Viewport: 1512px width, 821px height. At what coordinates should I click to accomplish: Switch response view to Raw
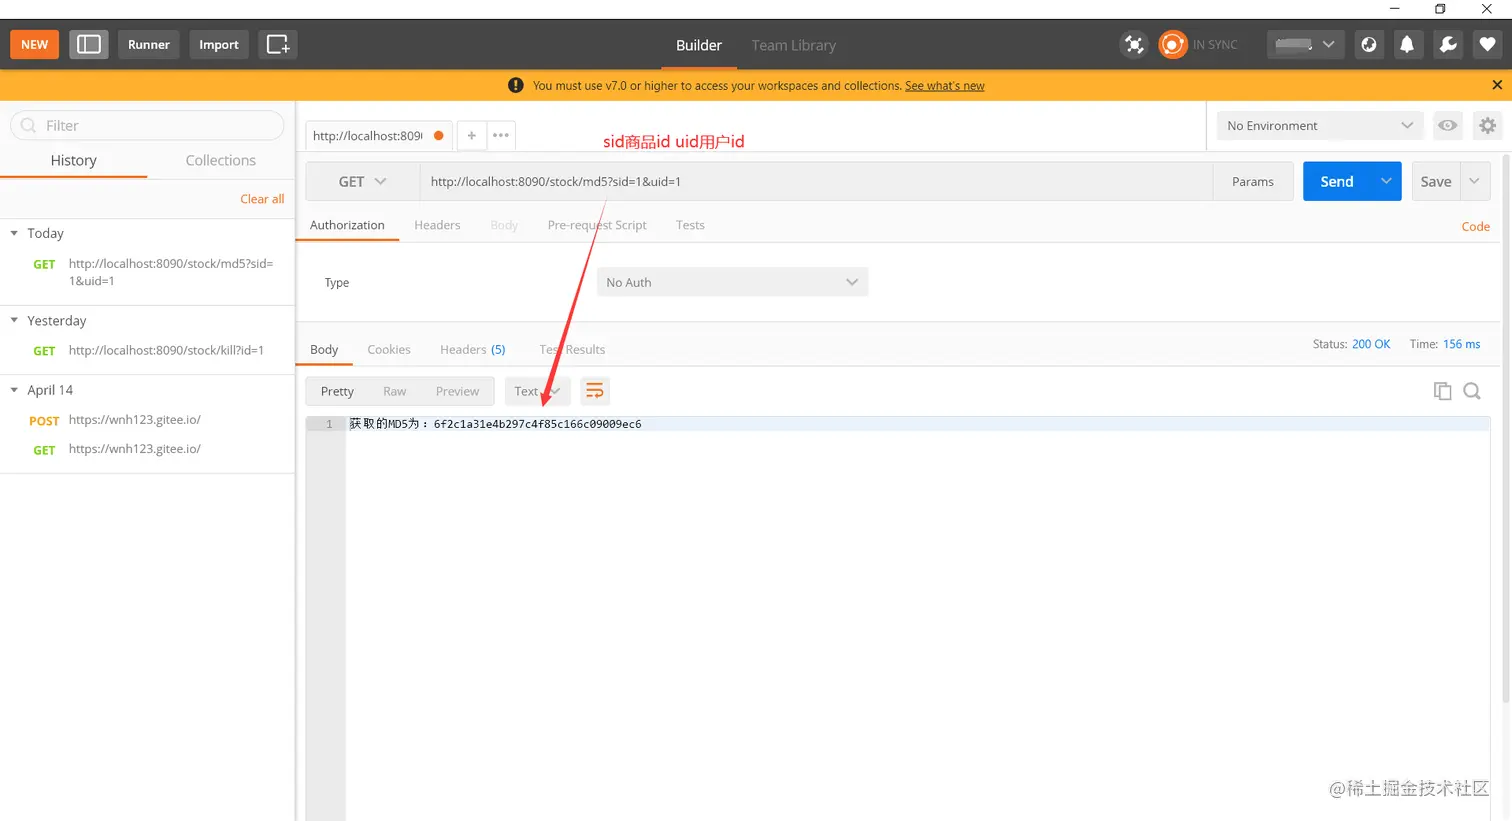pos(394,391)
